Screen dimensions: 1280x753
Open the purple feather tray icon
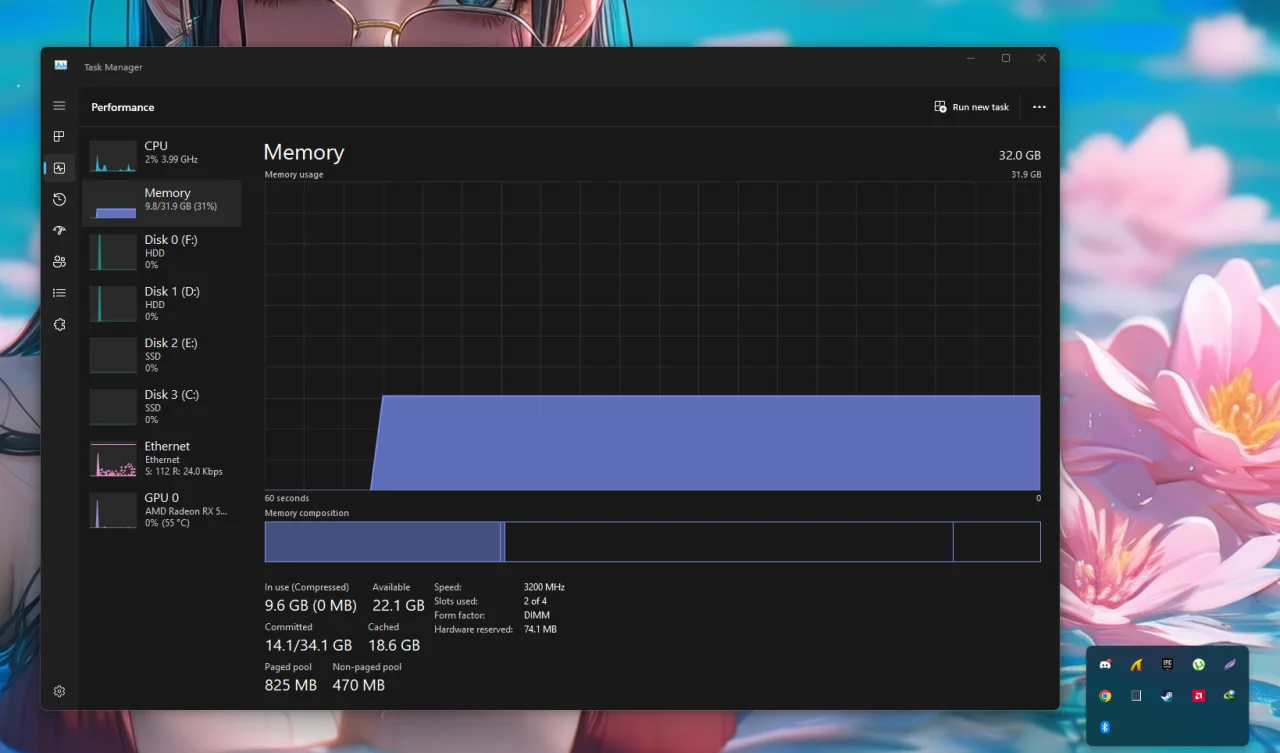click(x=1230, y=665)
